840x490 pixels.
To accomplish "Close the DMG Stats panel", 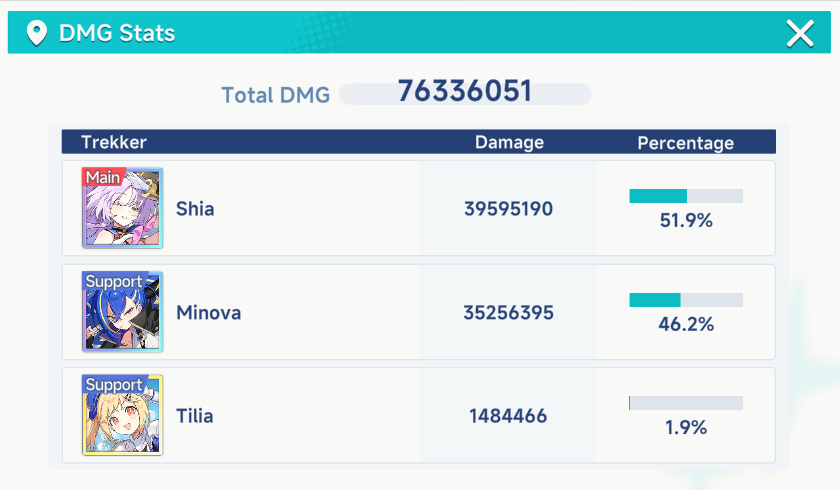I will pos(800,34).
